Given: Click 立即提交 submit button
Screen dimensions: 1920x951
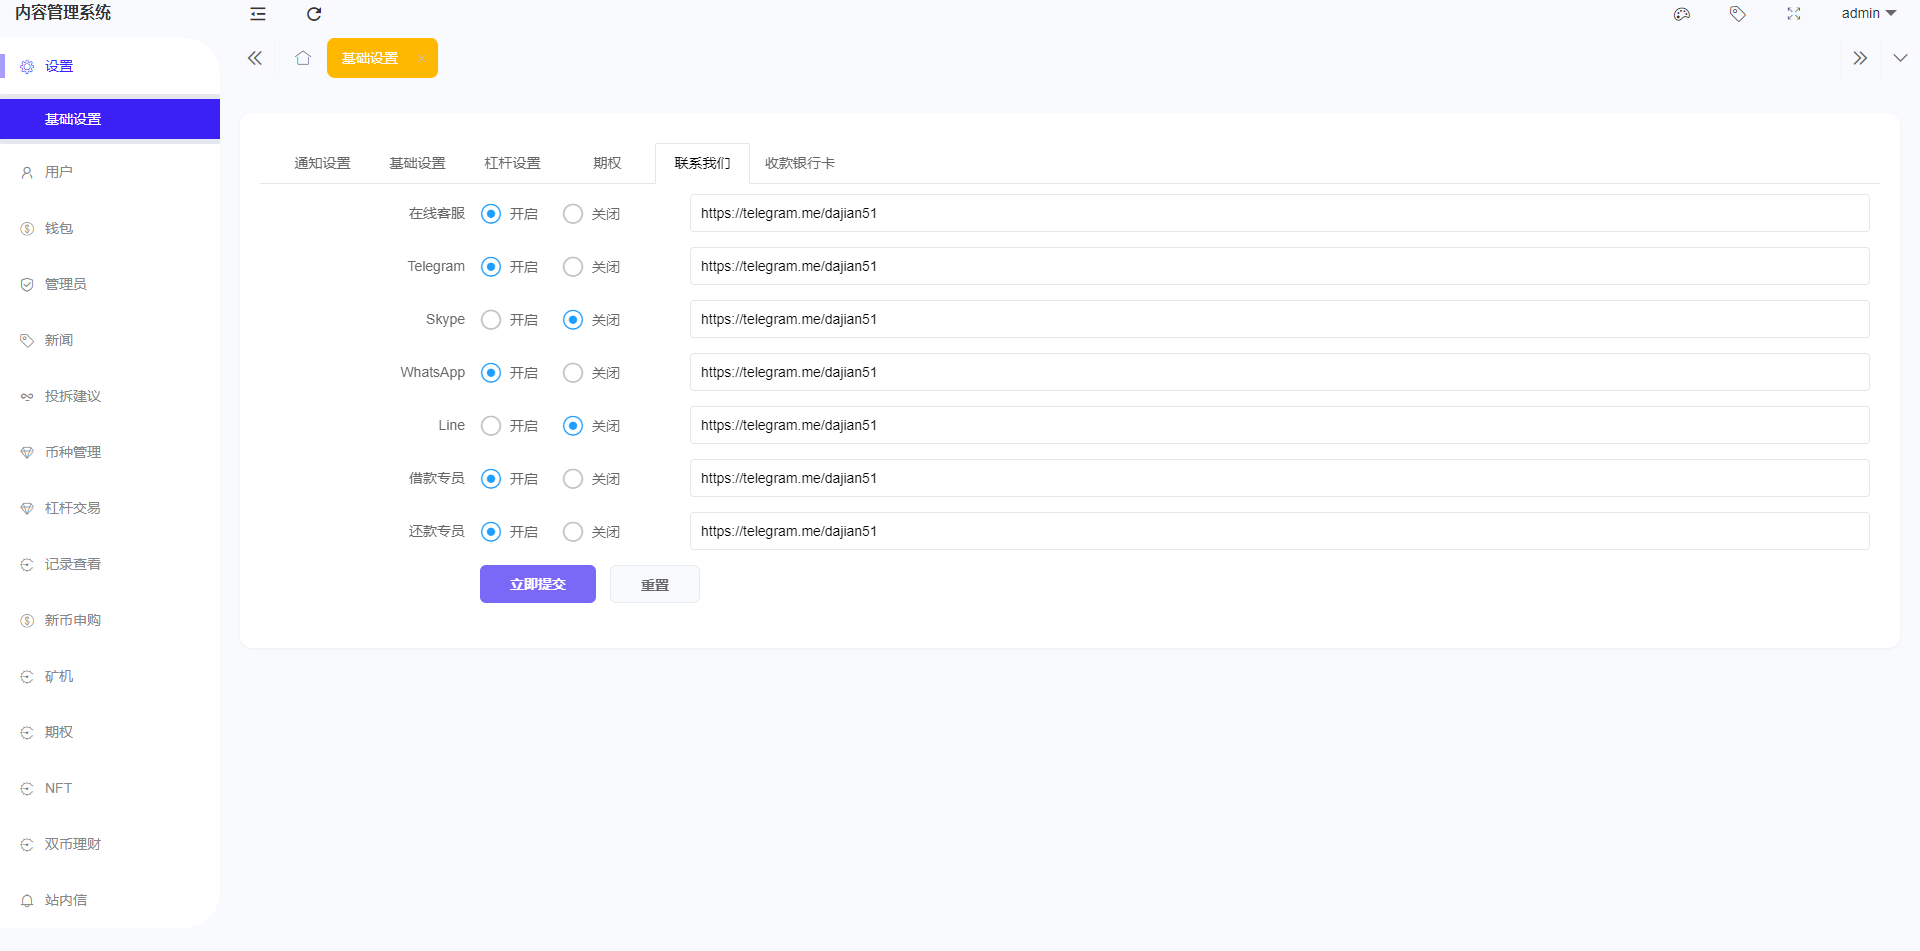Looking at the screenshot, I should [x=538, y=584].
